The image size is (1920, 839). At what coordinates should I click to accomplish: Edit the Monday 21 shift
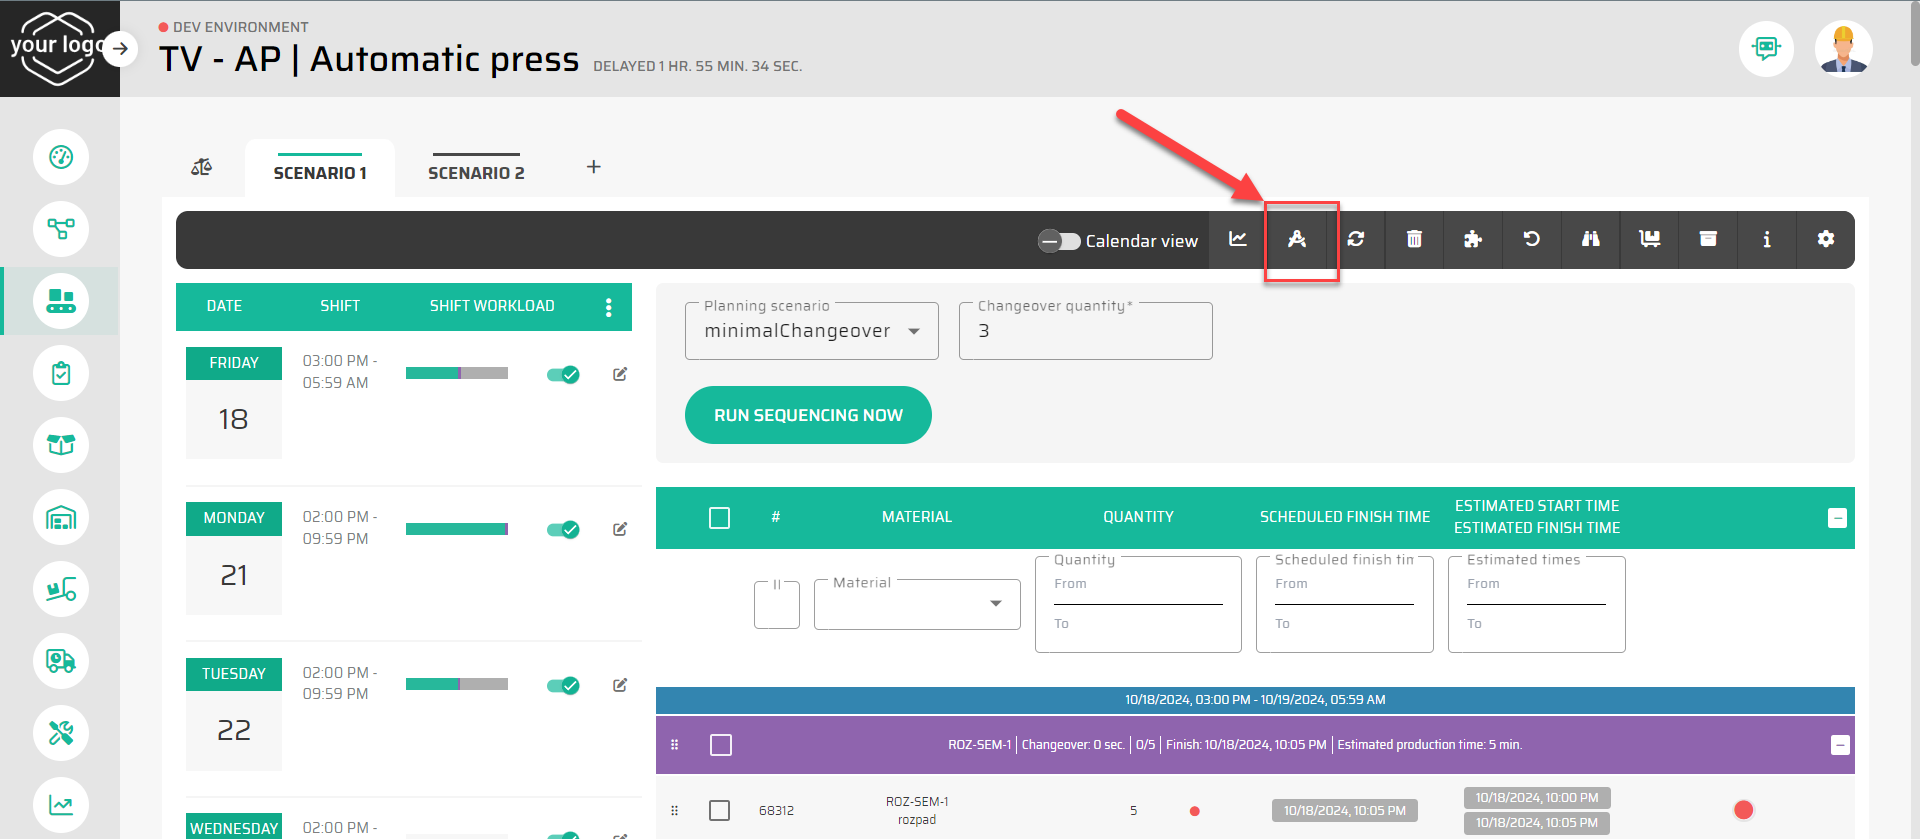tap(620, 529)
